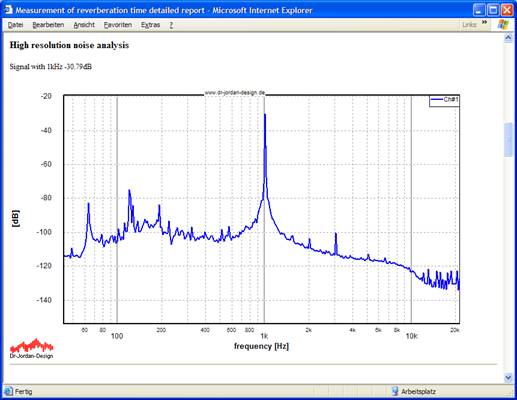Click the Ch#1 legend entry
Viewport: 517px width, 400px height.
(x=444, y=100)
